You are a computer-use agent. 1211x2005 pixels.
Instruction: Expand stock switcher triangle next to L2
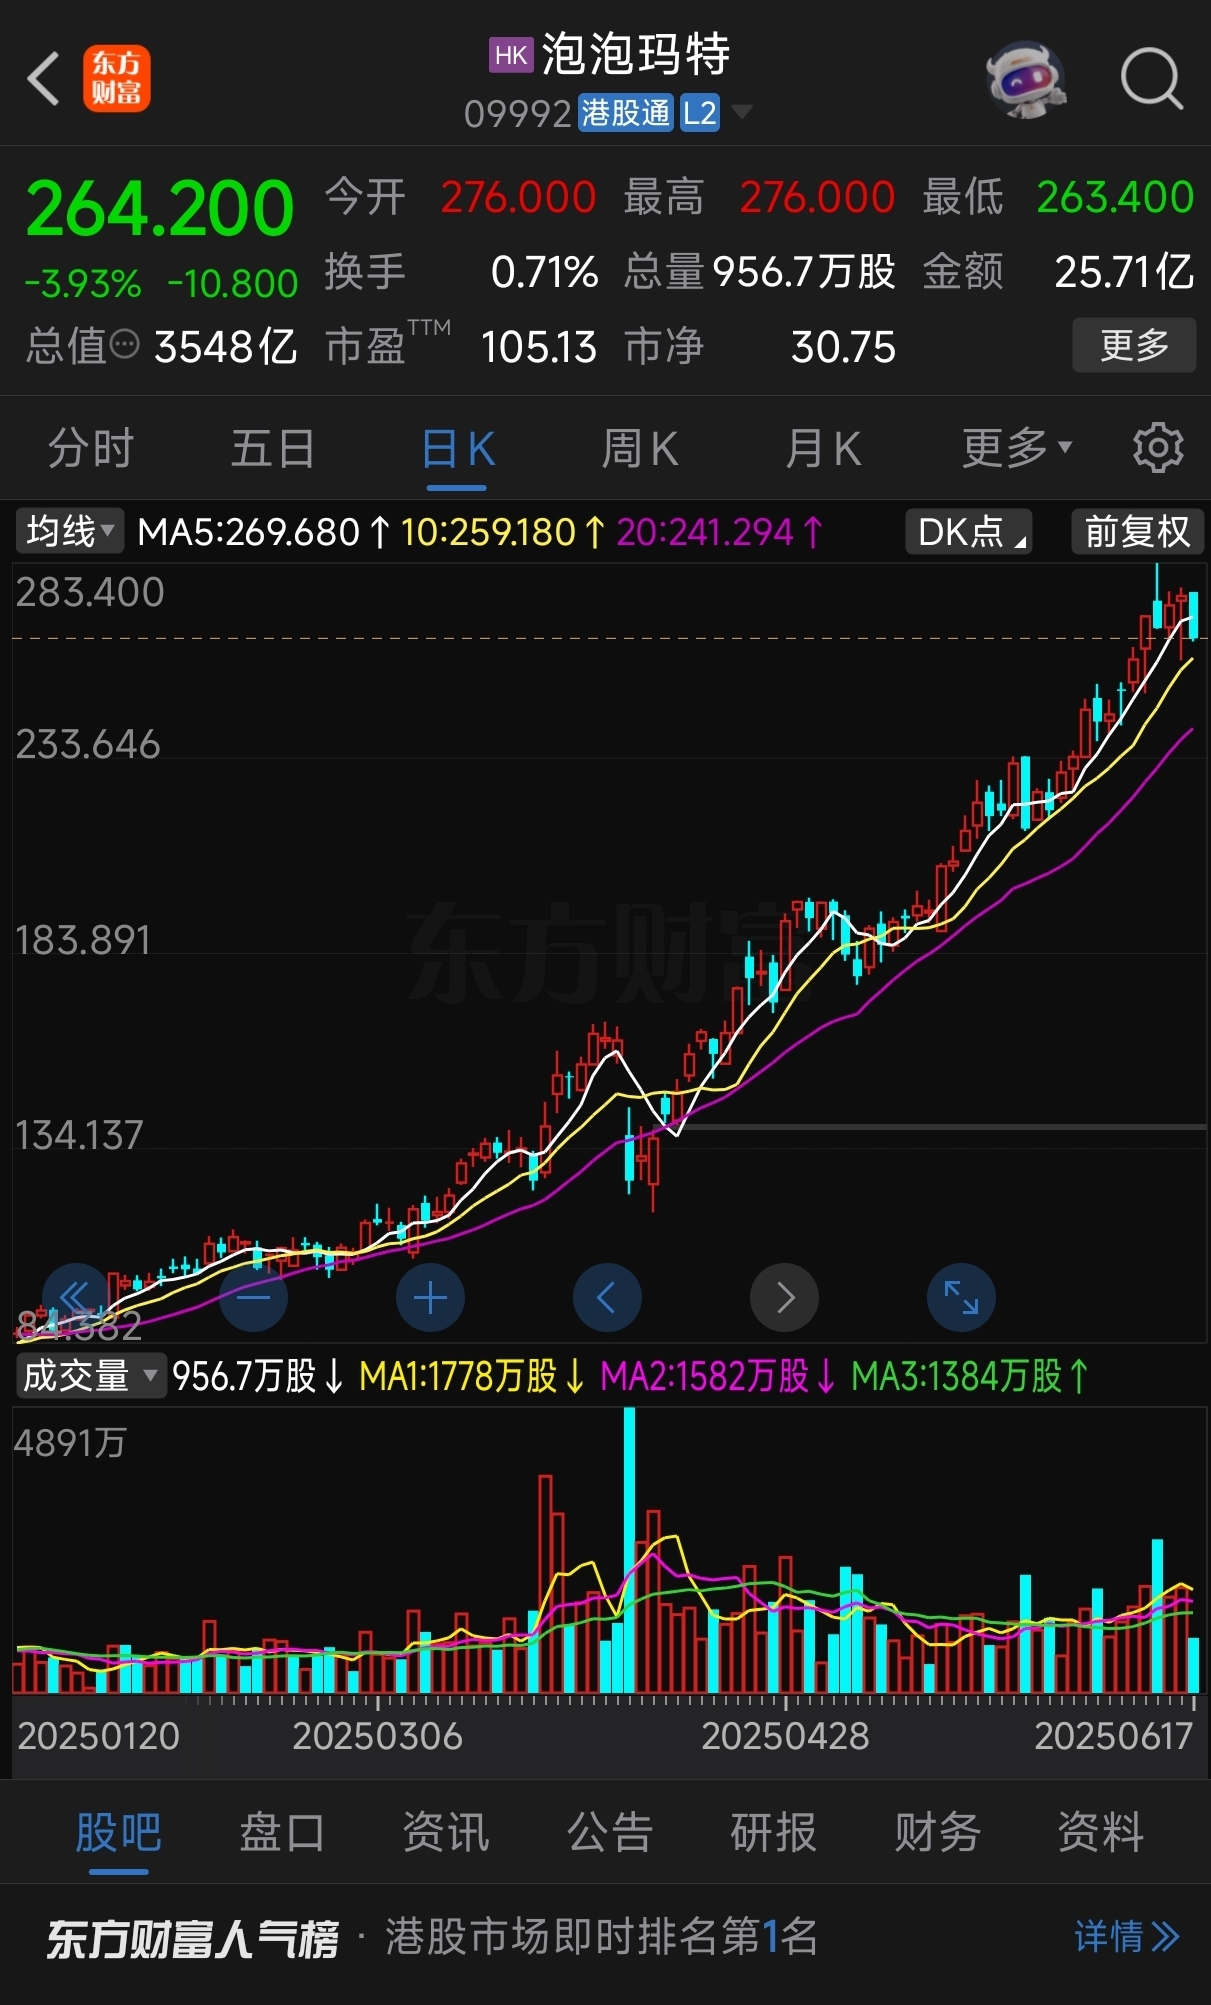741,111
